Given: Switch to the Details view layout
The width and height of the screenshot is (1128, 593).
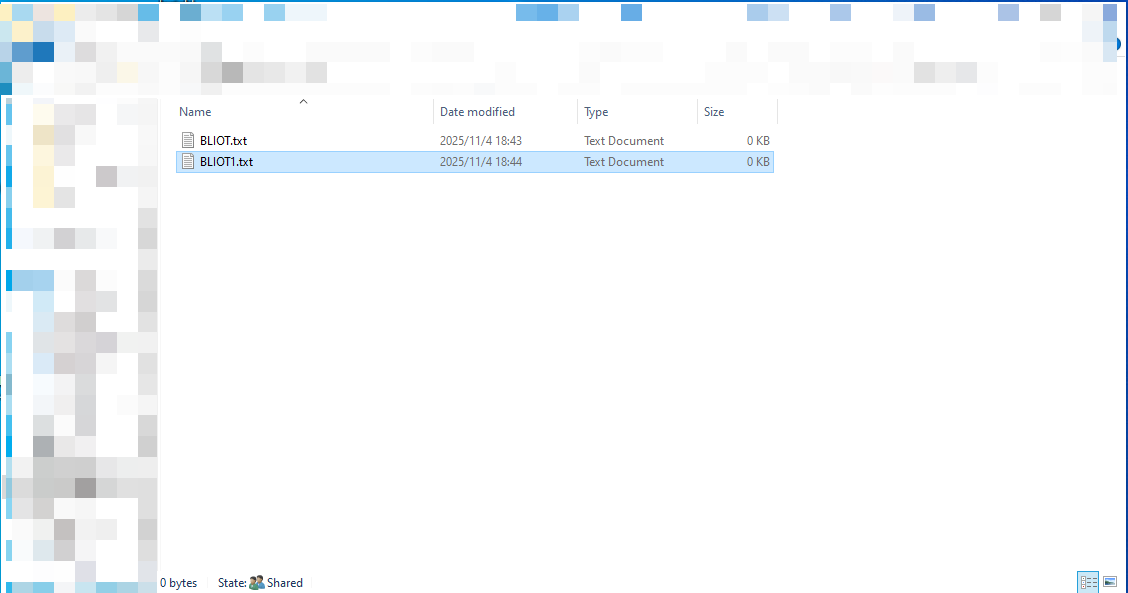Looking at the screenshot, I should pos(1088,582).
